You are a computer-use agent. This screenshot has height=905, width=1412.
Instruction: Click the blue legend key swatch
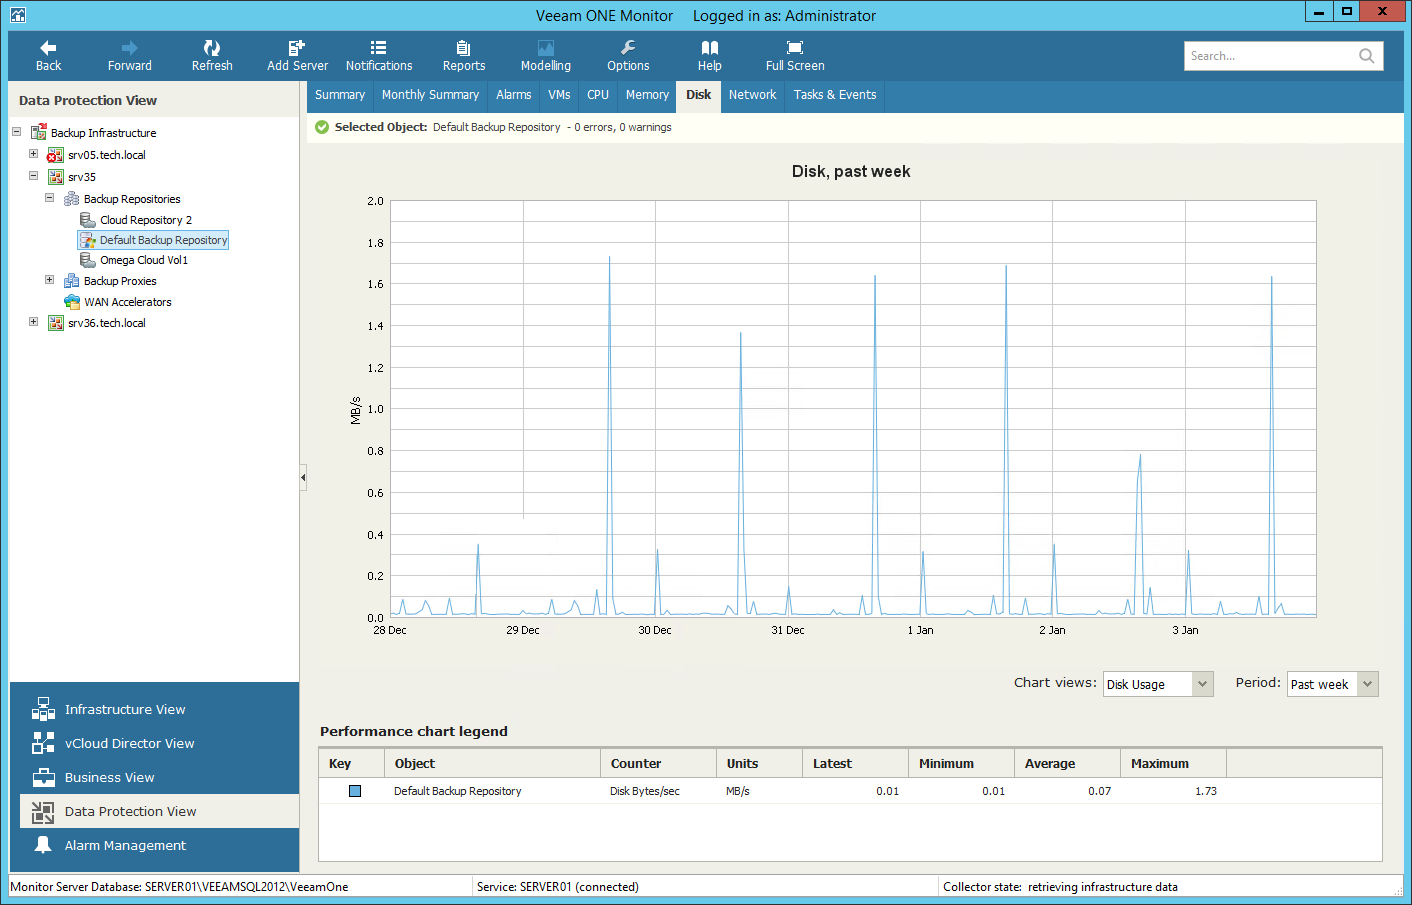tap(355, 791)
